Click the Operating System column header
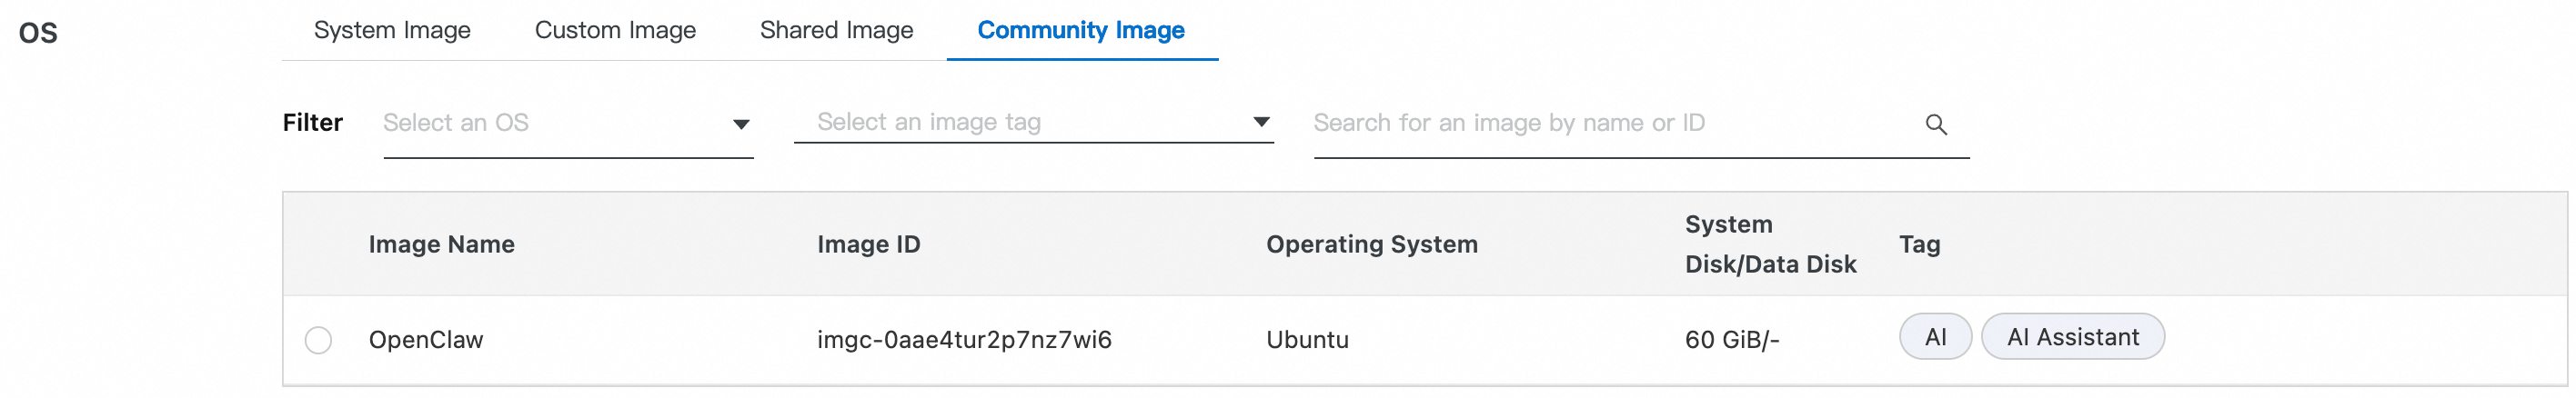The image size is (2576, 398). [1371, 244]
